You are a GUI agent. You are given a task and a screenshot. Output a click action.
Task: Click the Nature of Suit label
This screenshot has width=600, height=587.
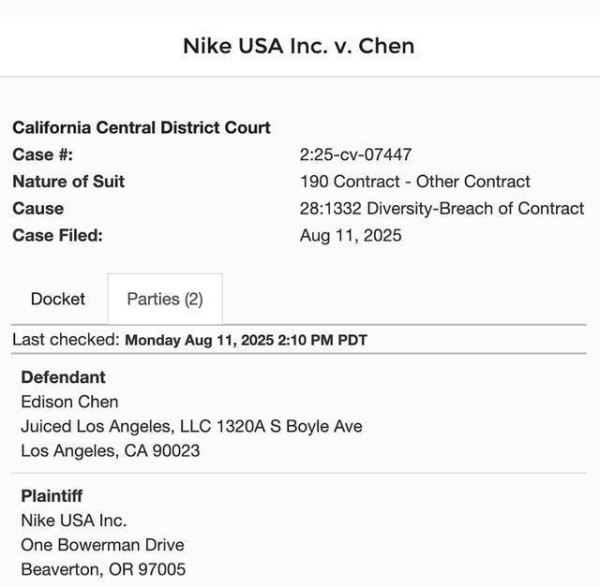click(x=68, y=182)
